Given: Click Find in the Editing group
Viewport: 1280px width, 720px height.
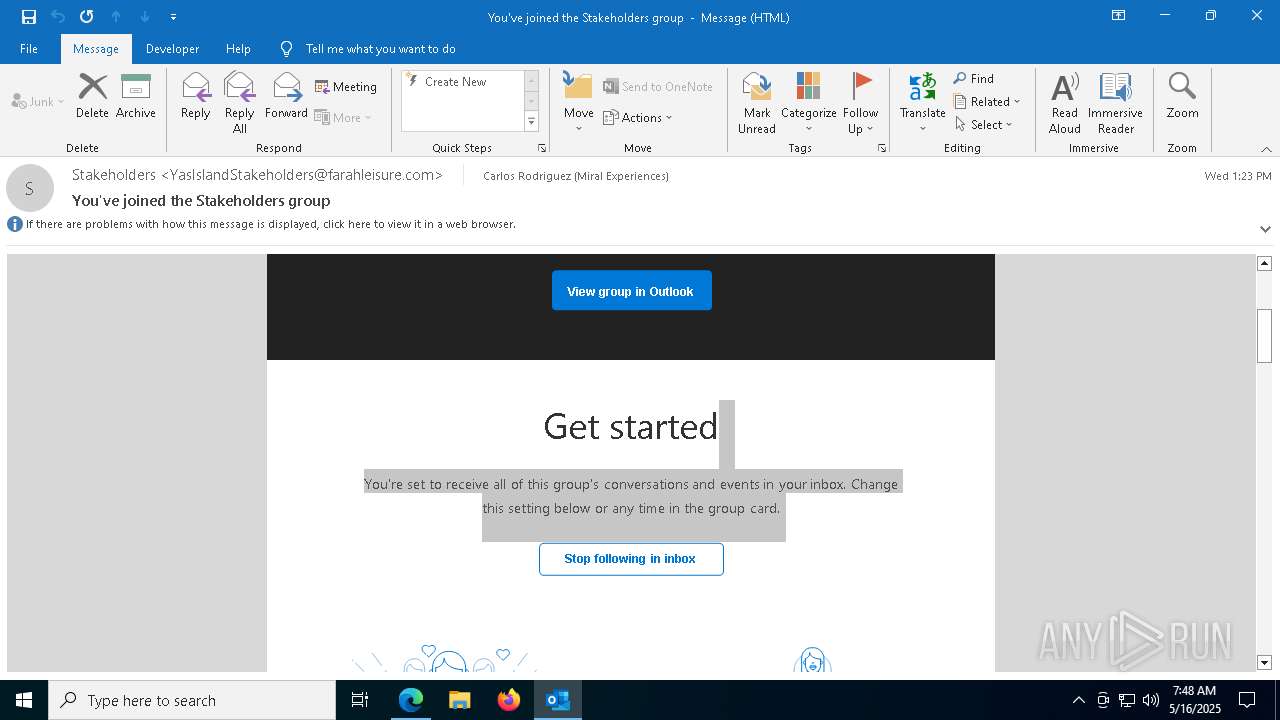Looking at the screenshot, I should [x=974, y=79].
